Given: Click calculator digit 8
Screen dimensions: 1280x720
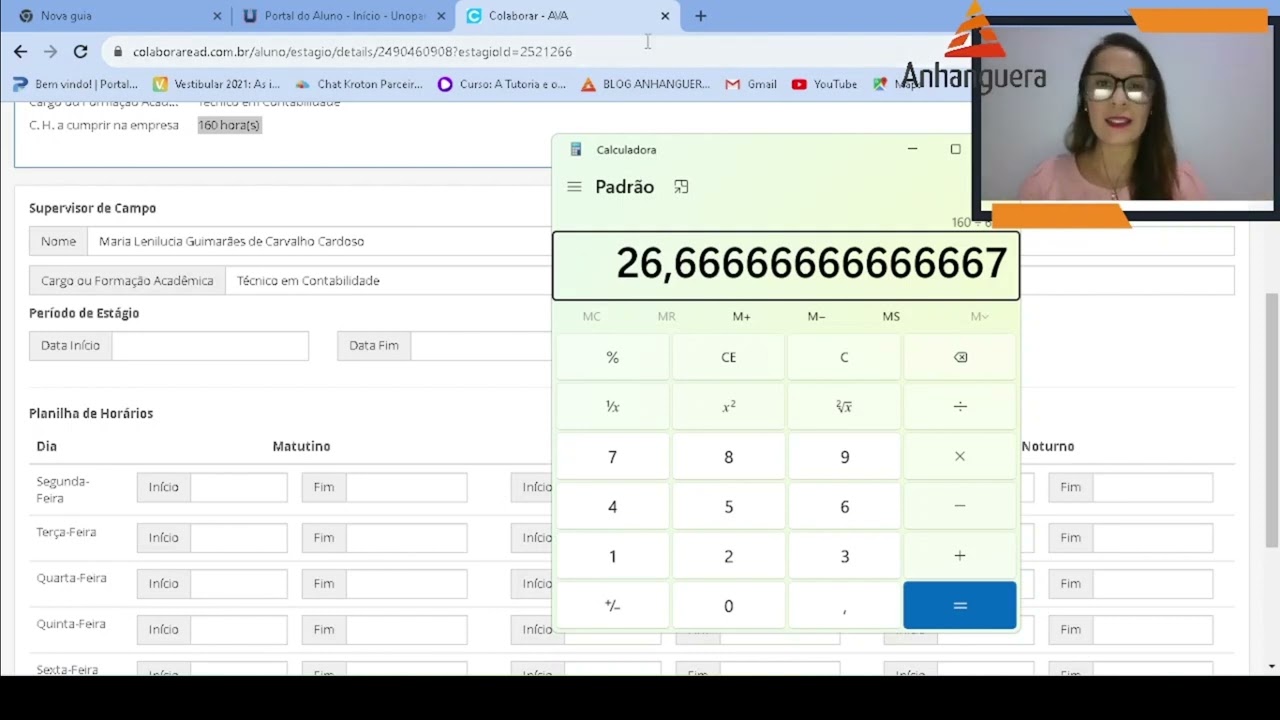Looking at the screenshot, I should (x=729, y=456).
